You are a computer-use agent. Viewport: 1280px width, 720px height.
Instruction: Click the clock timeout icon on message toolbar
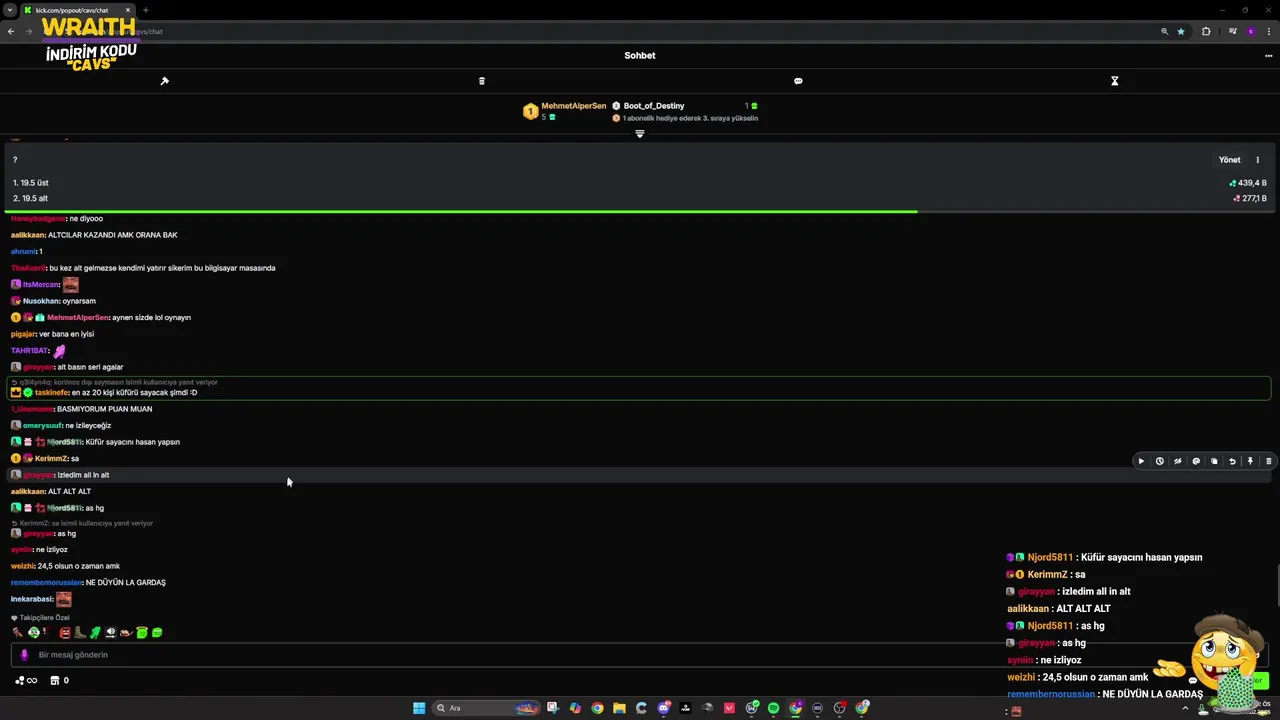pyautogui.click(x=1159, y=461)
